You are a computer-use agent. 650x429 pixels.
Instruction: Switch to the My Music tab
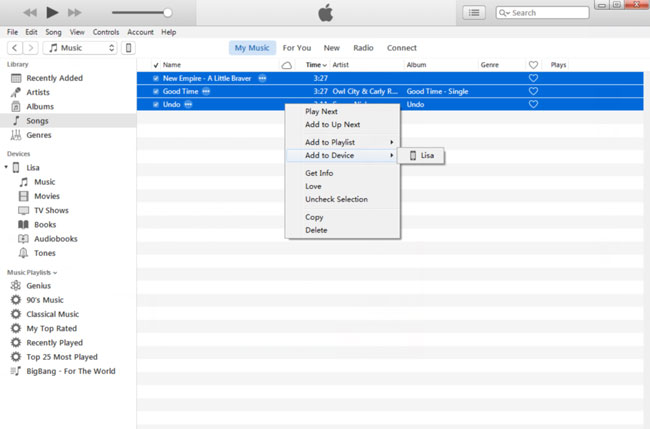pos(252,48)
